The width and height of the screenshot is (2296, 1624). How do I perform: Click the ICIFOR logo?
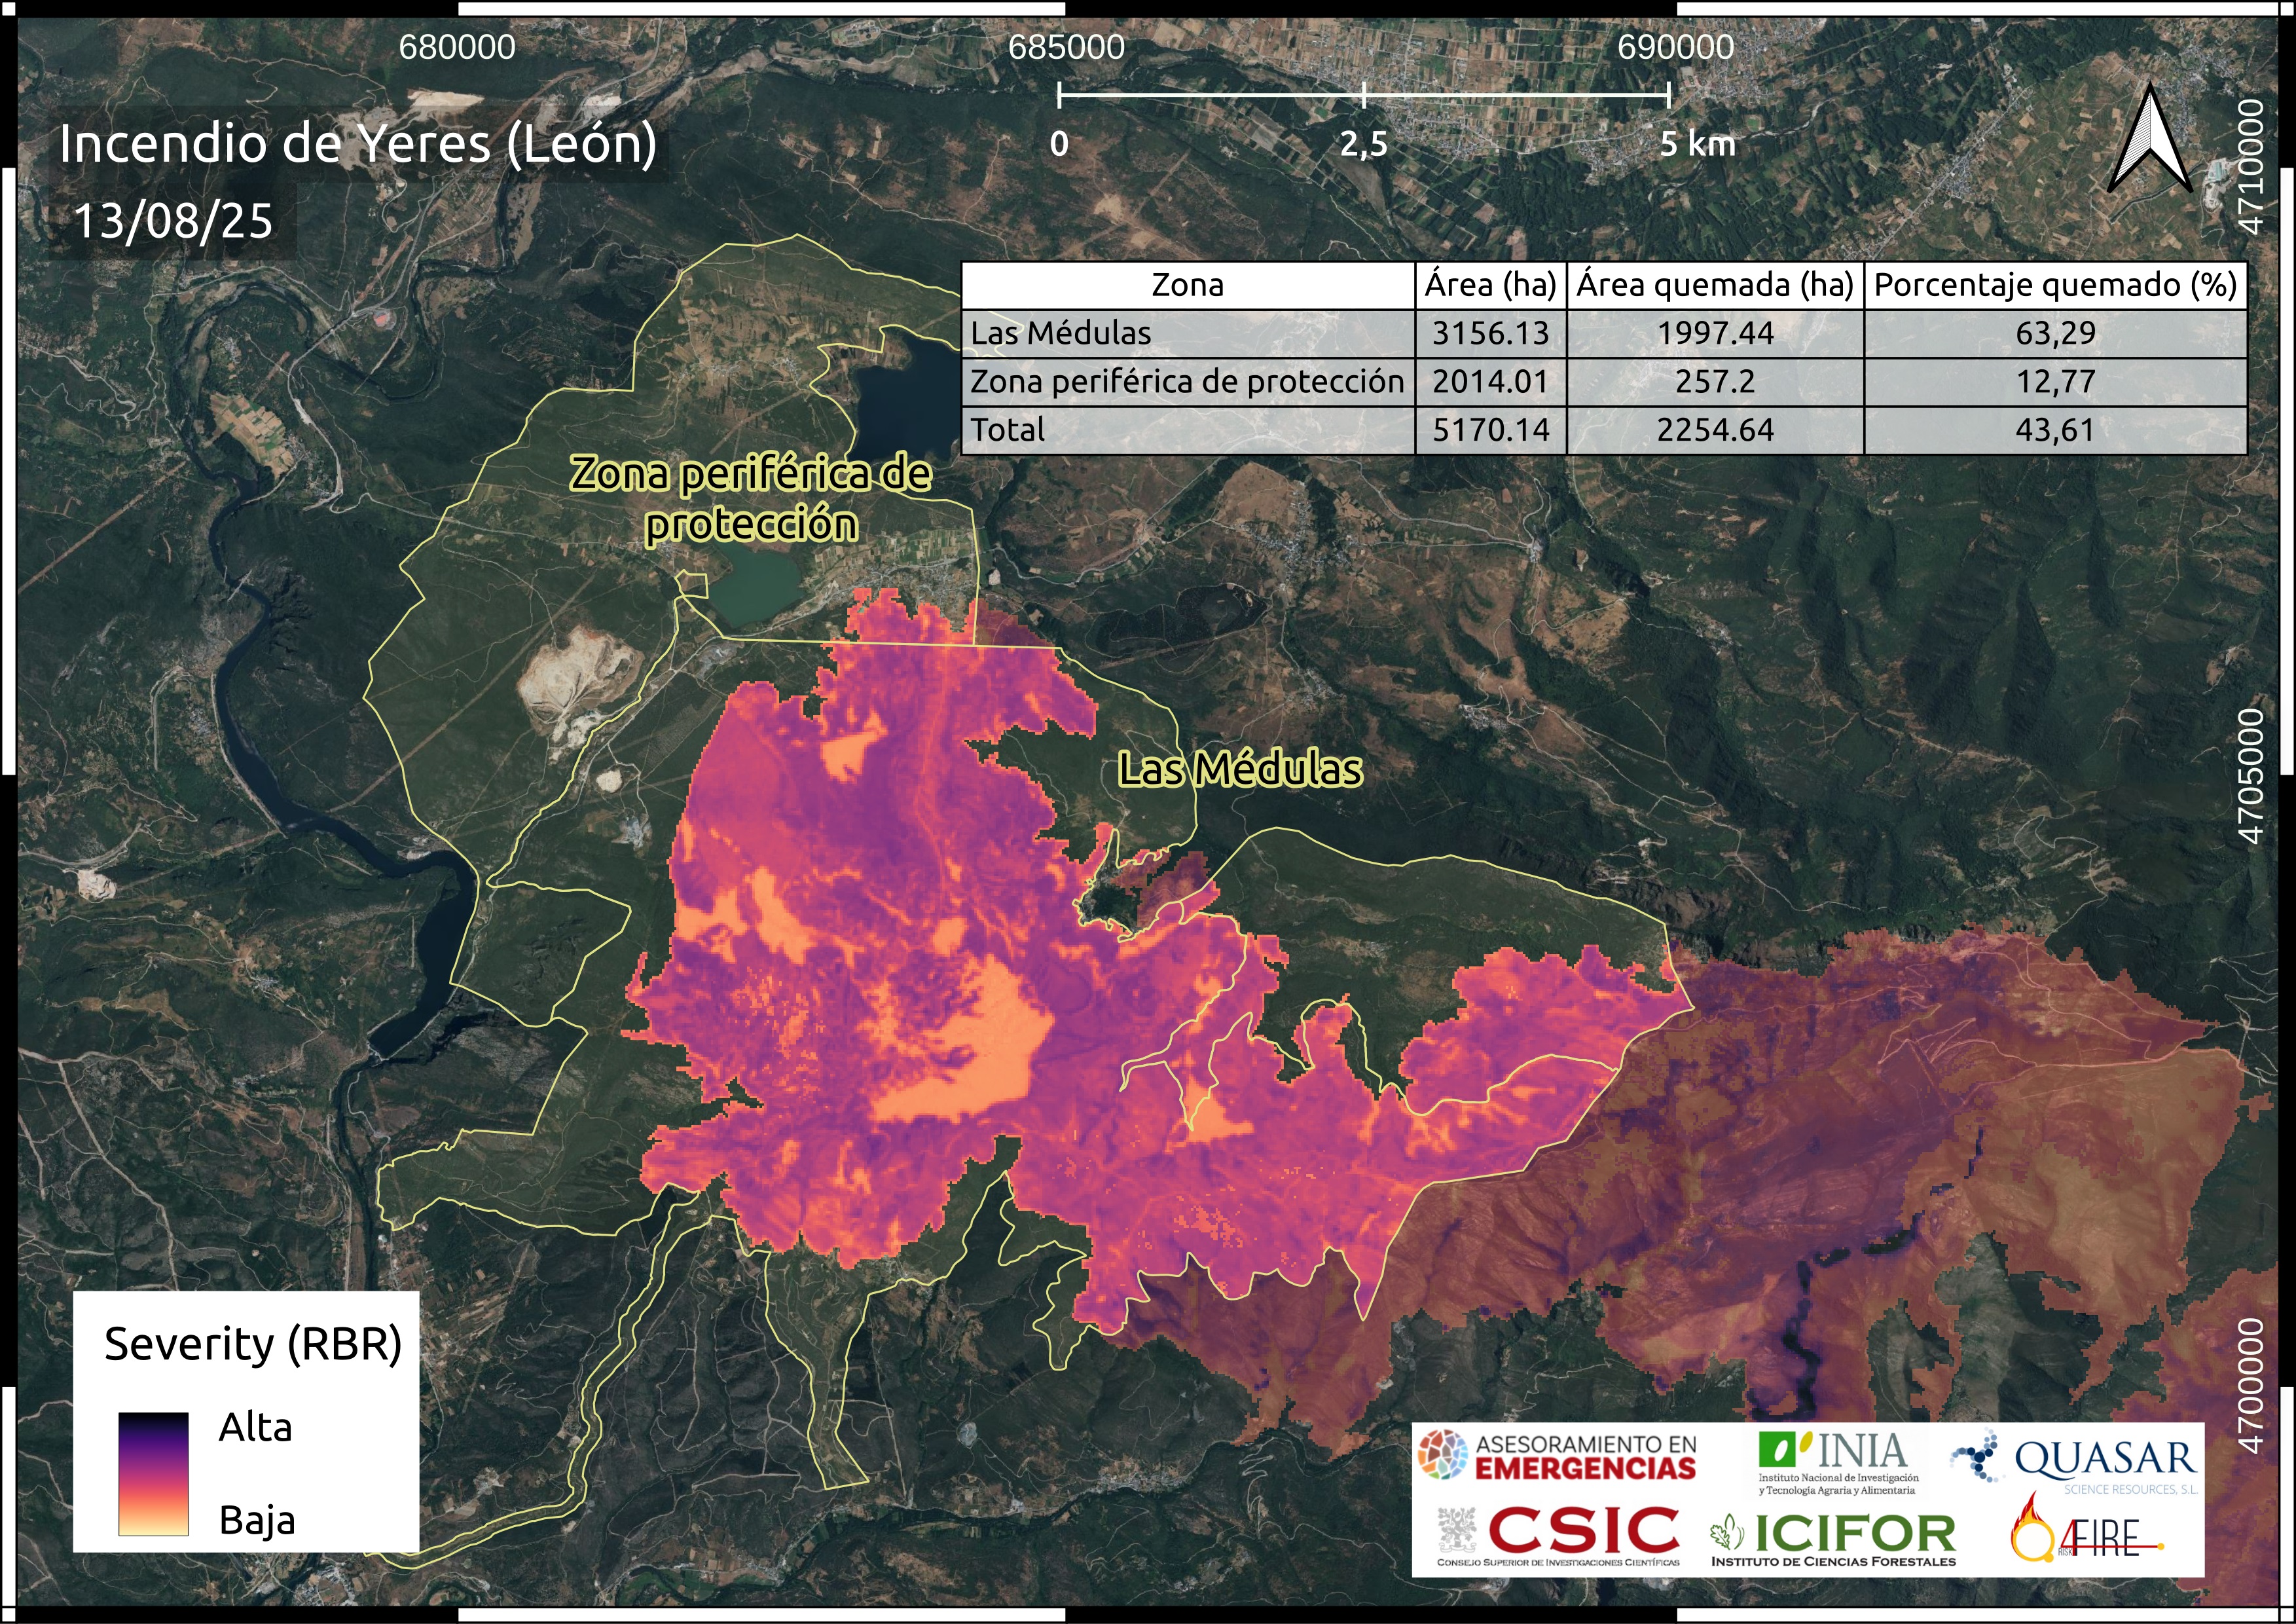[x=1834, y=1539]
